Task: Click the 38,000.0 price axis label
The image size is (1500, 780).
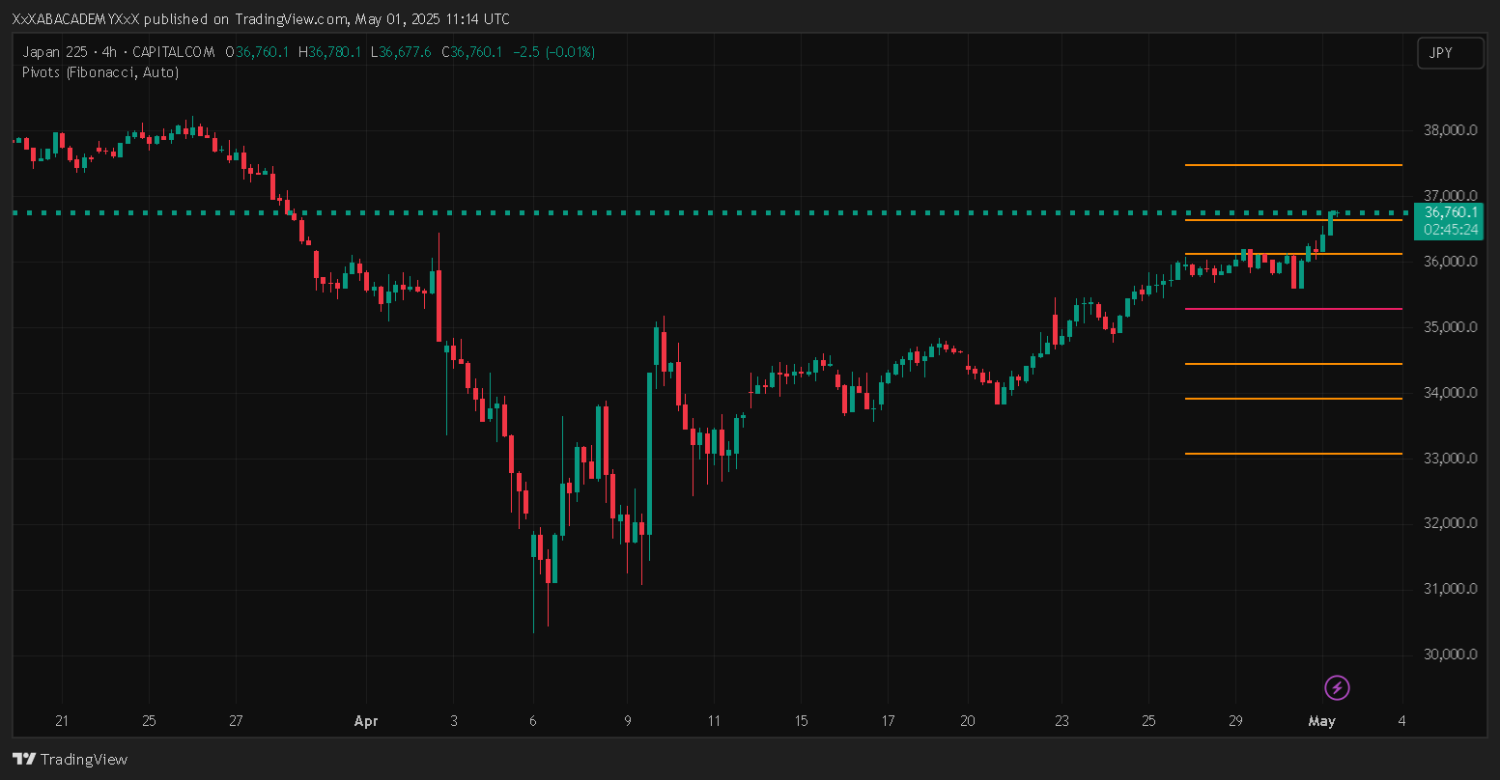Action: (1449, 130)
